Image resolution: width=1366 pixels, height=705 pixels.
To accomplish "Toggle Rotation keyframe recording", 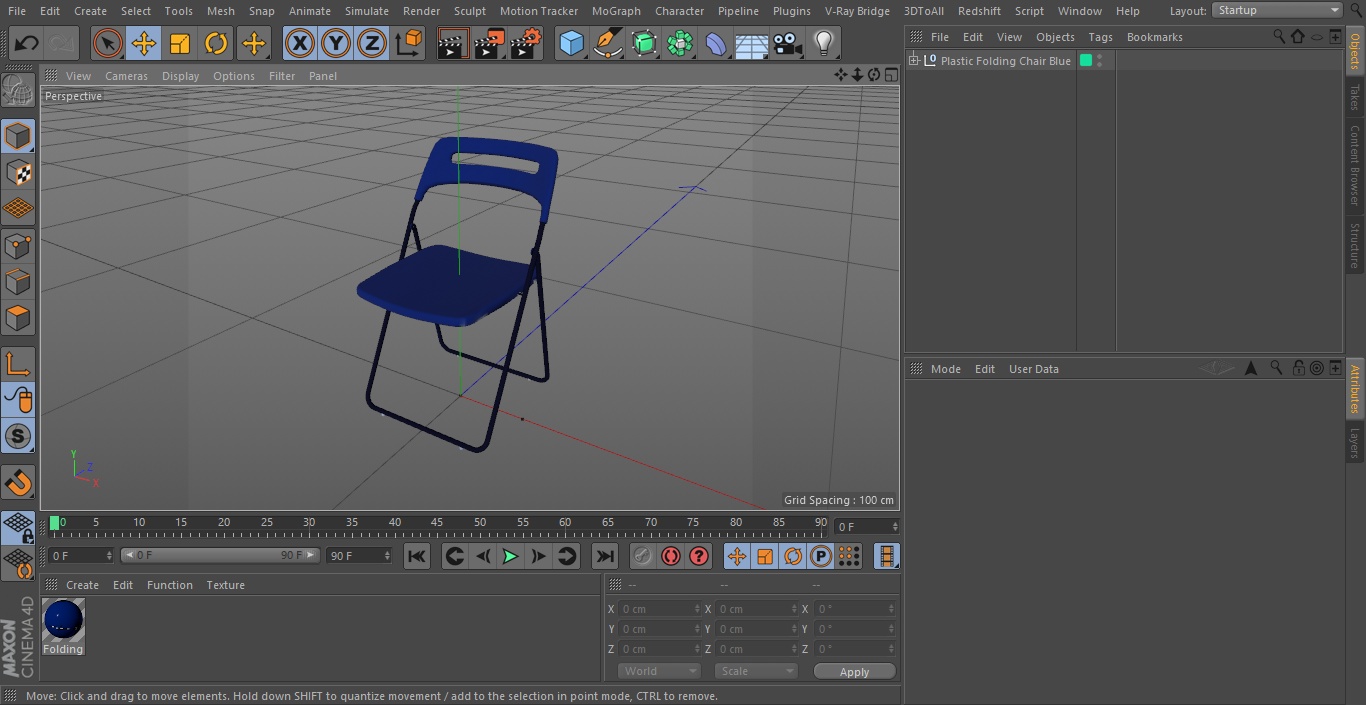I will tap(793, 556).
